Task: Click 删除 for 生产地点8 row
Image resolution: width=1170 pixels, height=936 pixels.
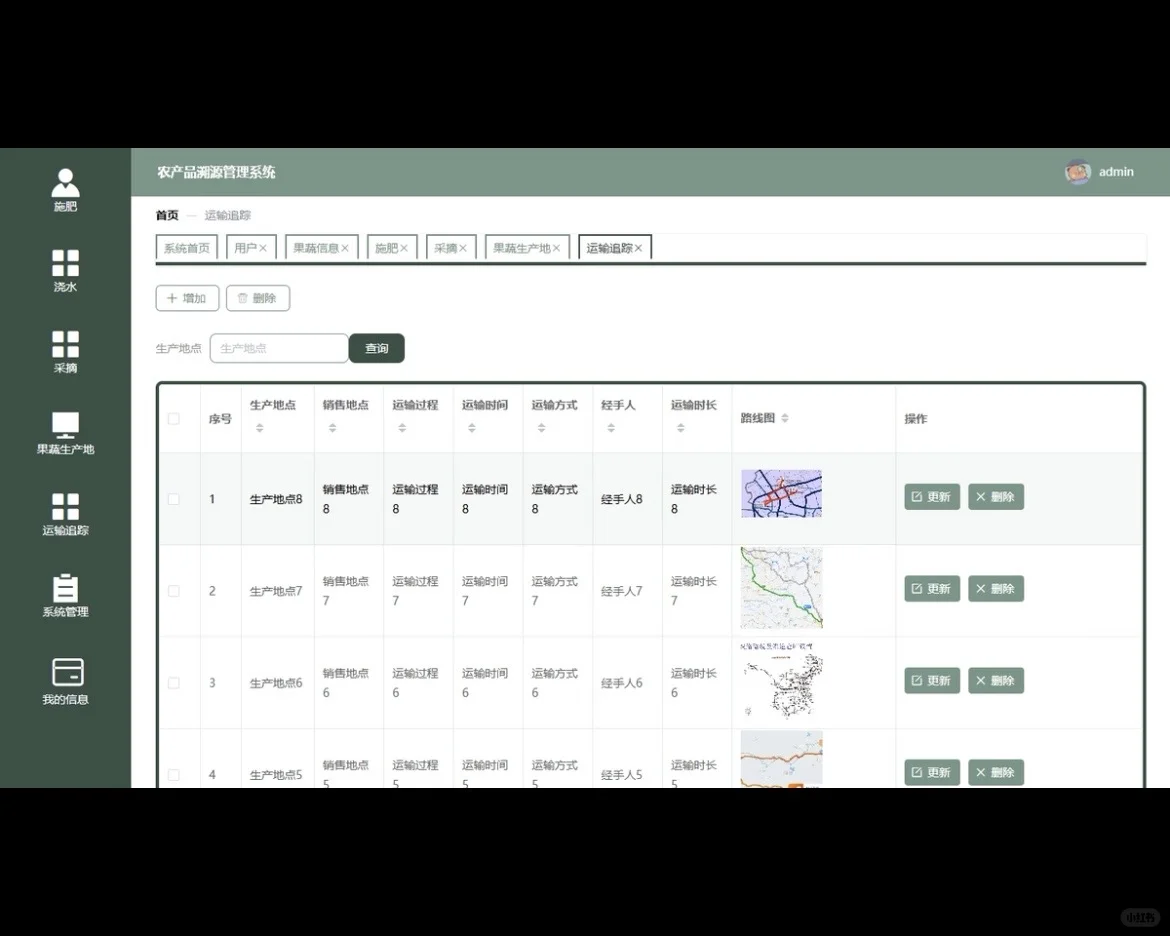Action: click(995, 496)
